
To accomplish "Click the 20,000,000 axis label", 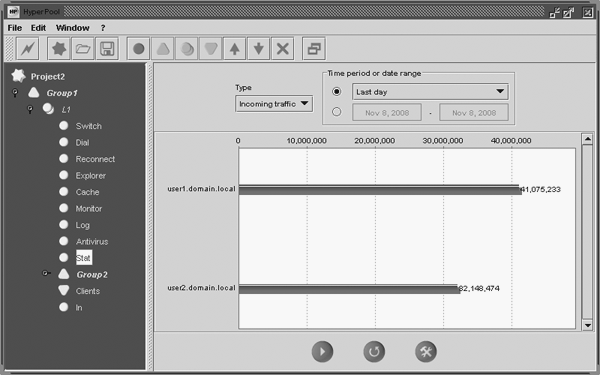I will (x=375, y=141).
